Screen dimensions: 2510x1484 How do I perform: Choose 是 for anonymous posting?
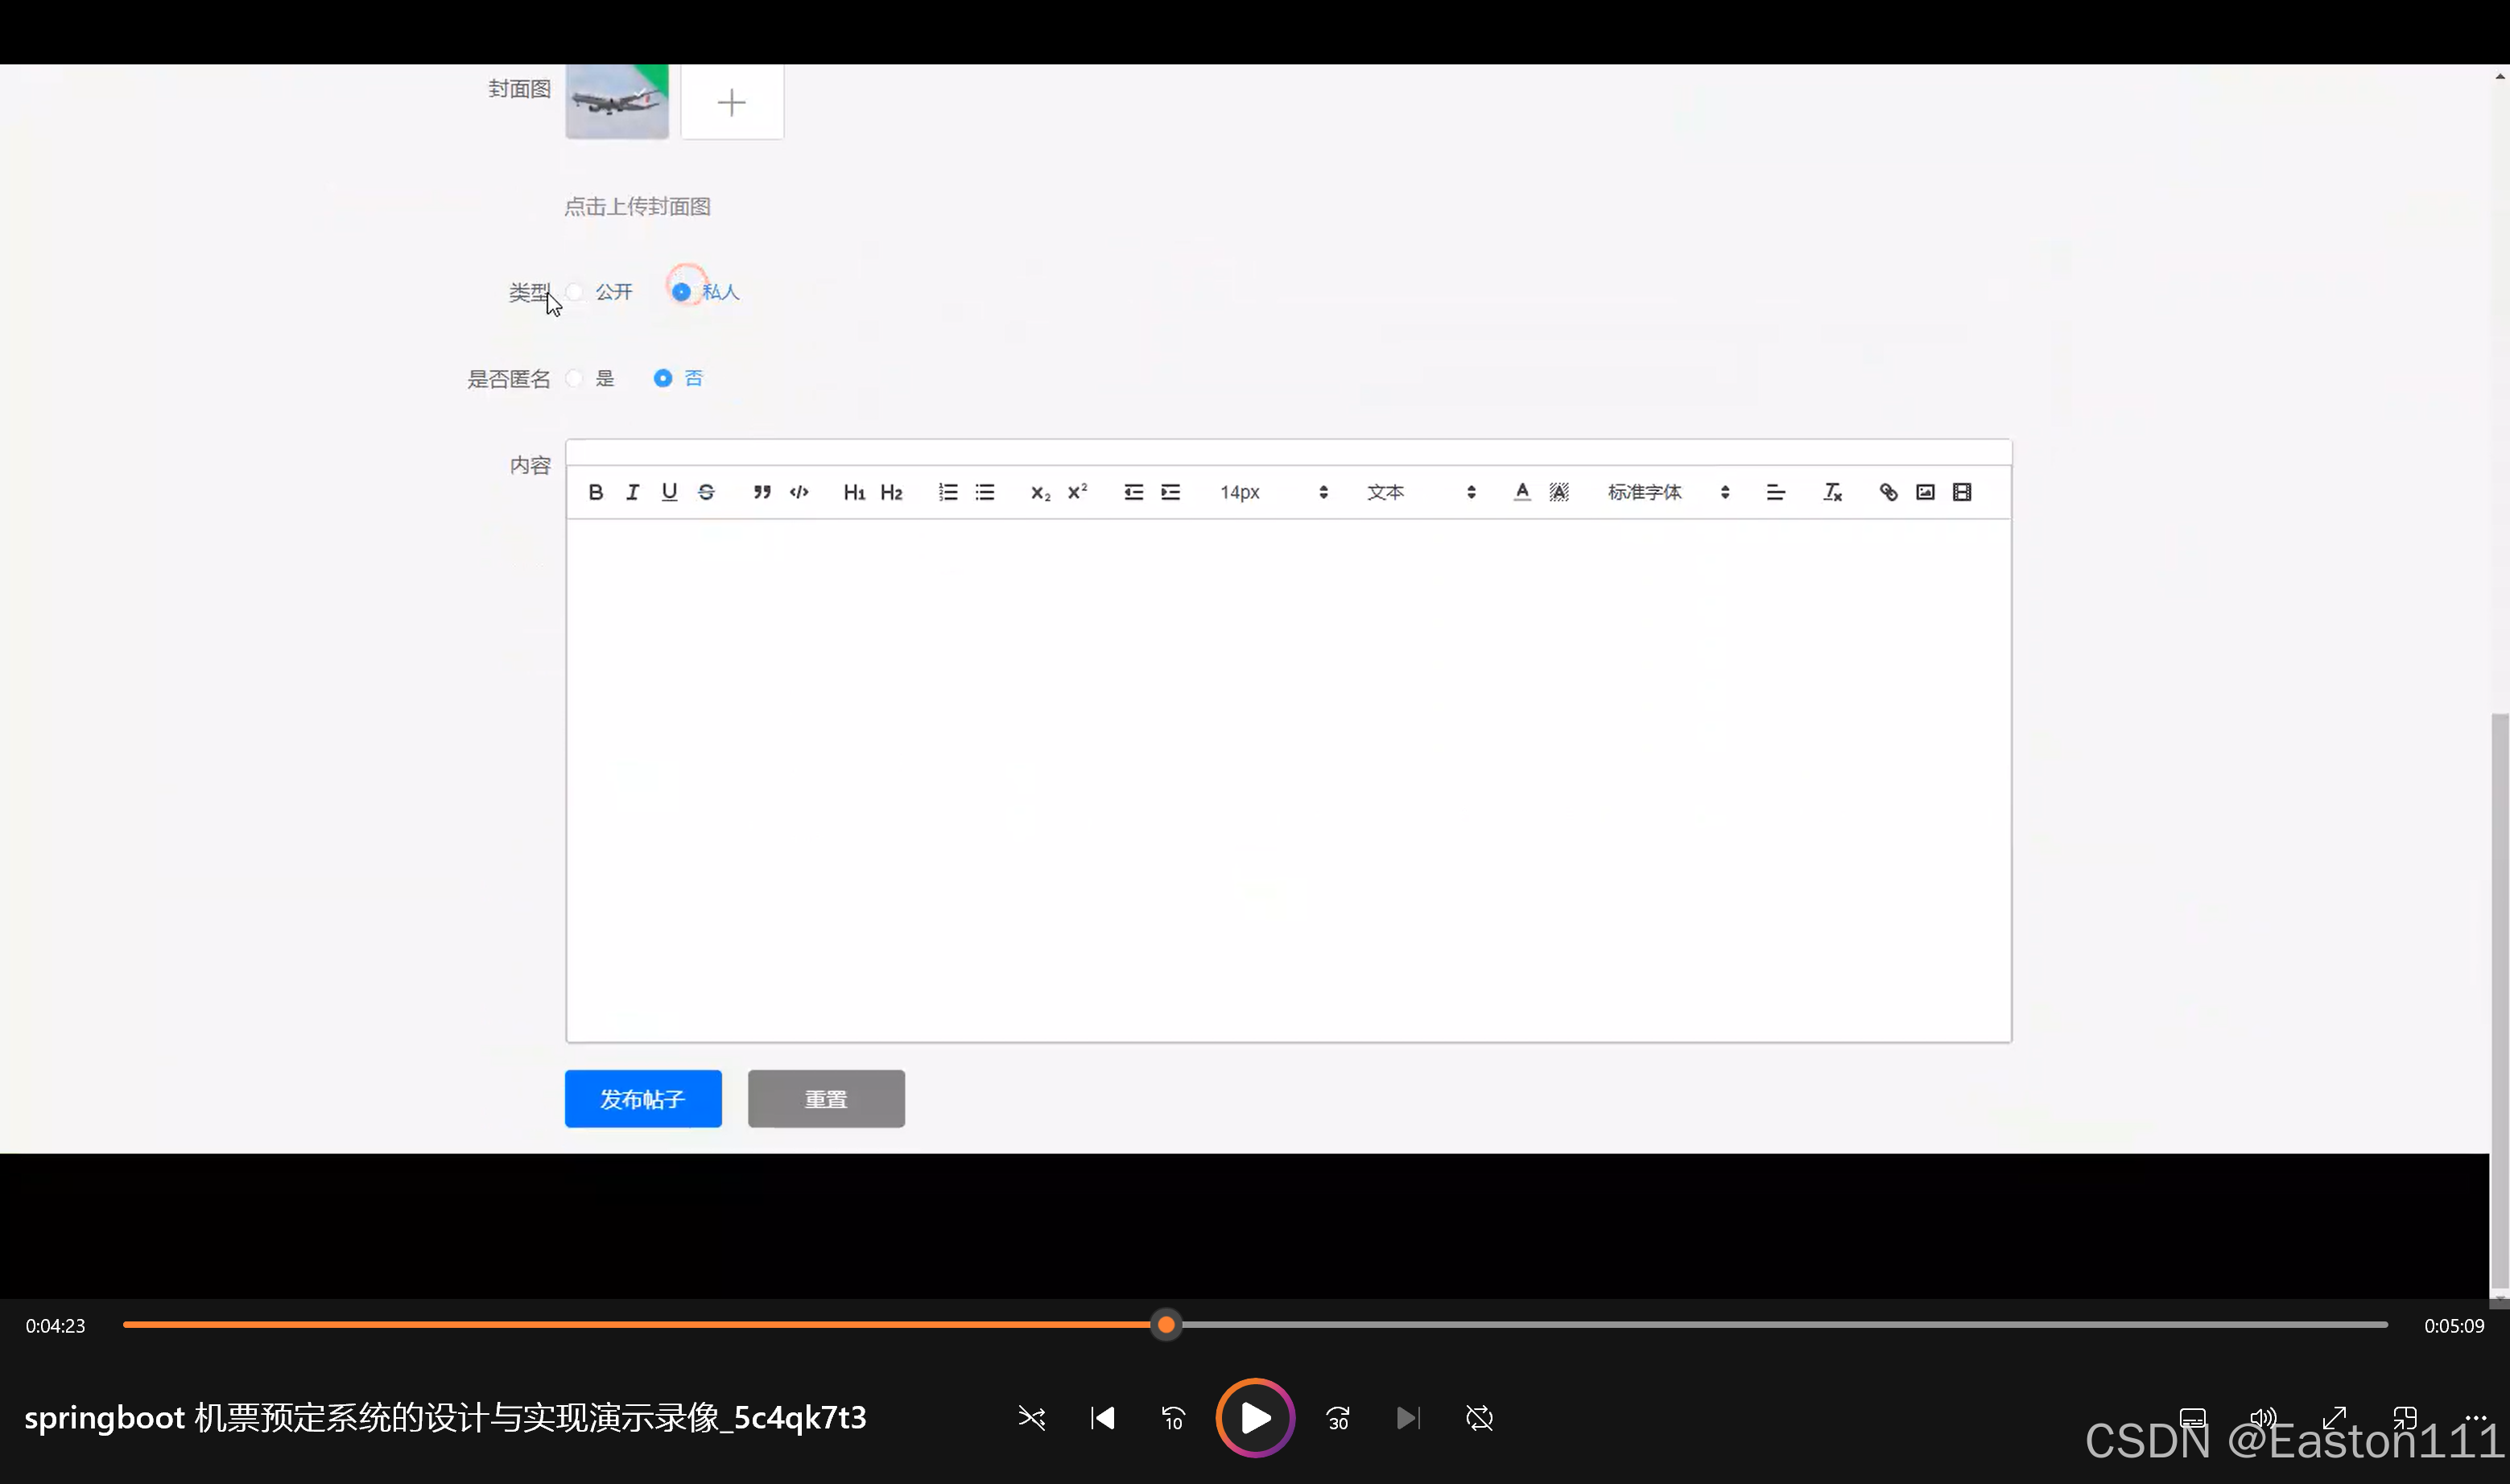point(575,378)
